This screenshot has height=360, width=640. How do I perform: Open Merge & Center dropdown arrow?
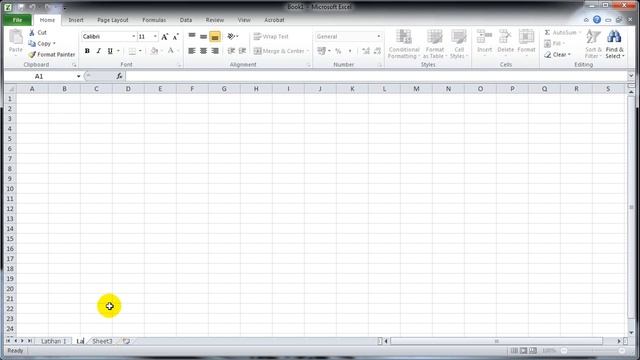tap(308, 51)
